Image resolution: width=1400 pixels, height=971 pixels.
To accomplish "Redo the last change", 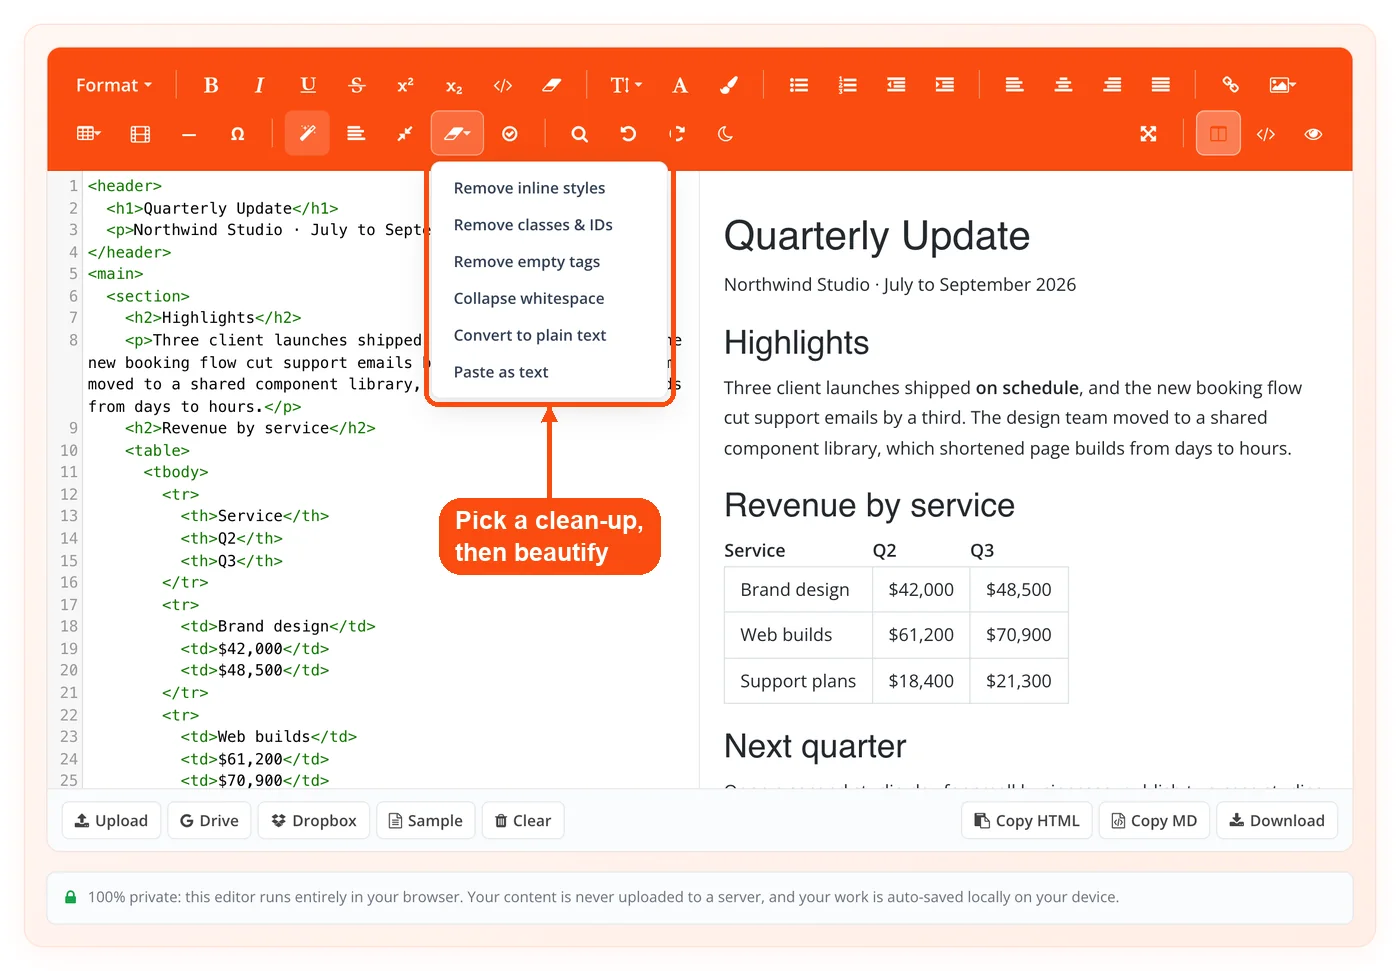I will pyautogui.click(x=677, y=134).
